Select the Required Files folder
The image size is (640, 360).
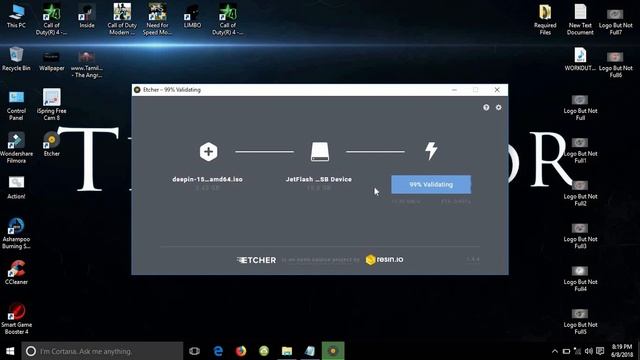click(x=545, y=20)
